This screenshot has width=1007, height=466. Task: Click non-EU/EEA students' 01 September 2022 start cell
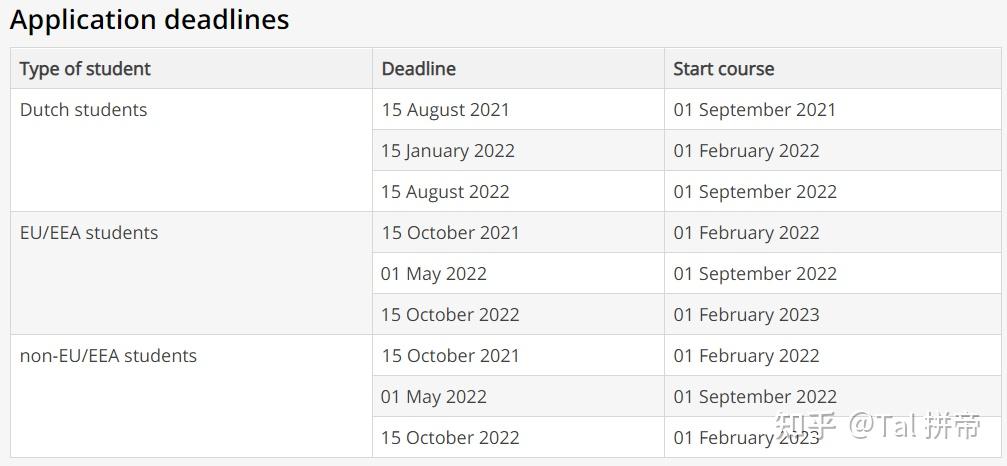[754, 397]
